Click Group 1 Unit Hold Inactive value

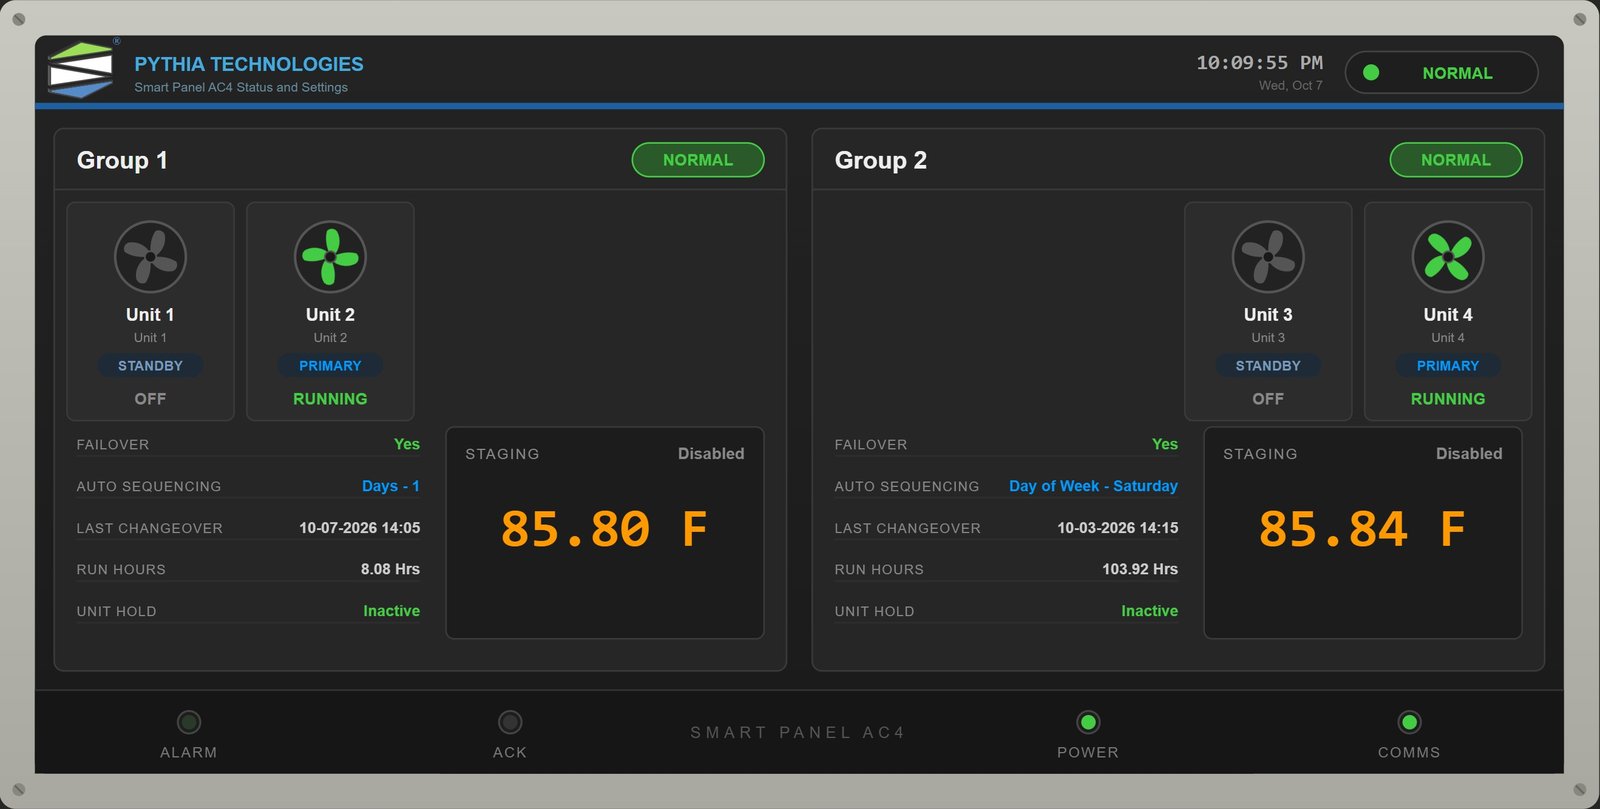tap(392, 611)
